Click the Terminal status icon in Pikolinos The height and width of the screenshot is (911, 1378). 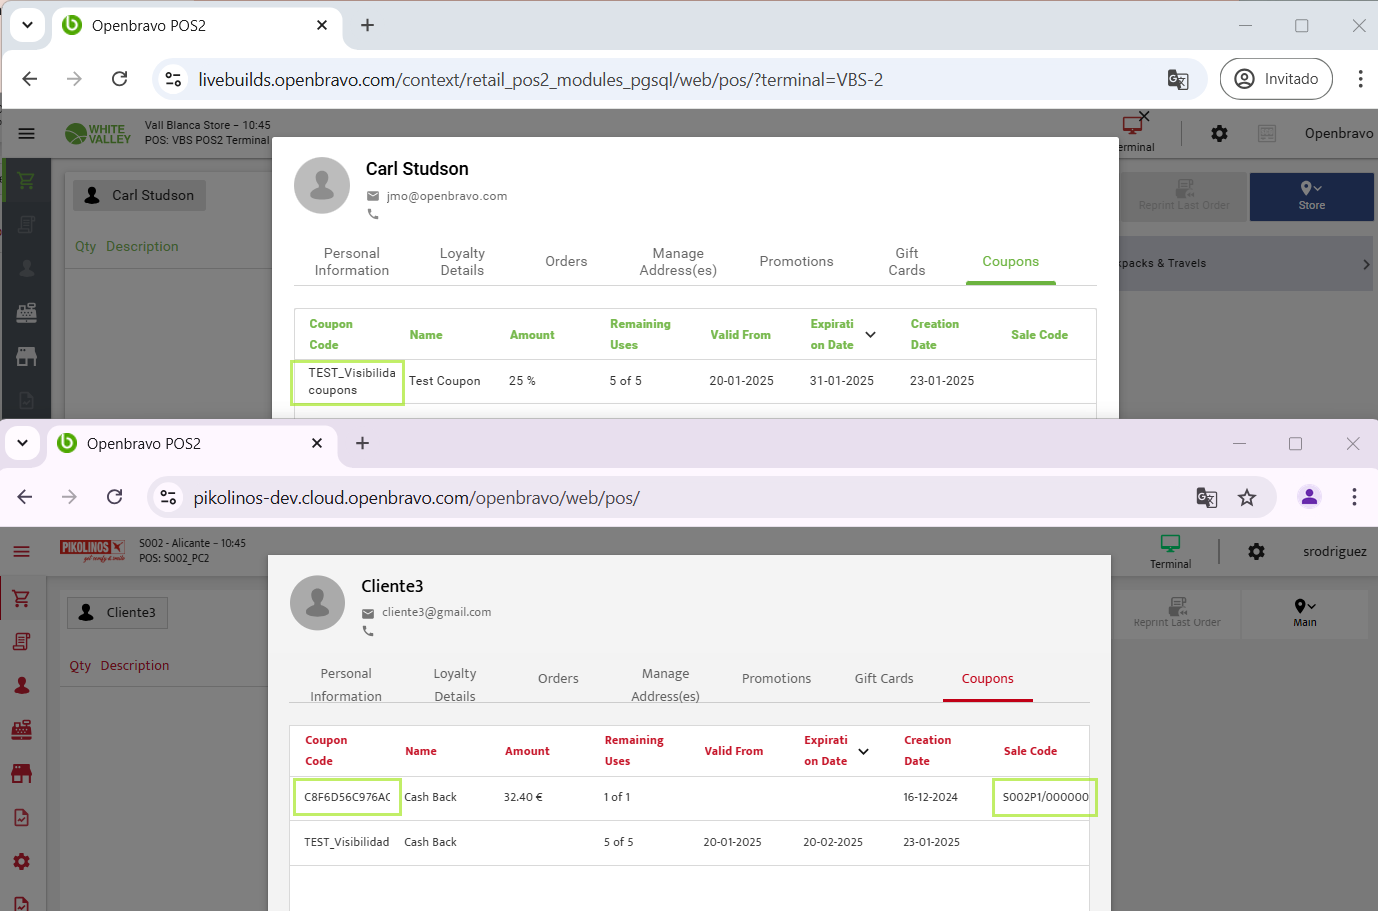pyautogui.click(x=1170, y=550)
